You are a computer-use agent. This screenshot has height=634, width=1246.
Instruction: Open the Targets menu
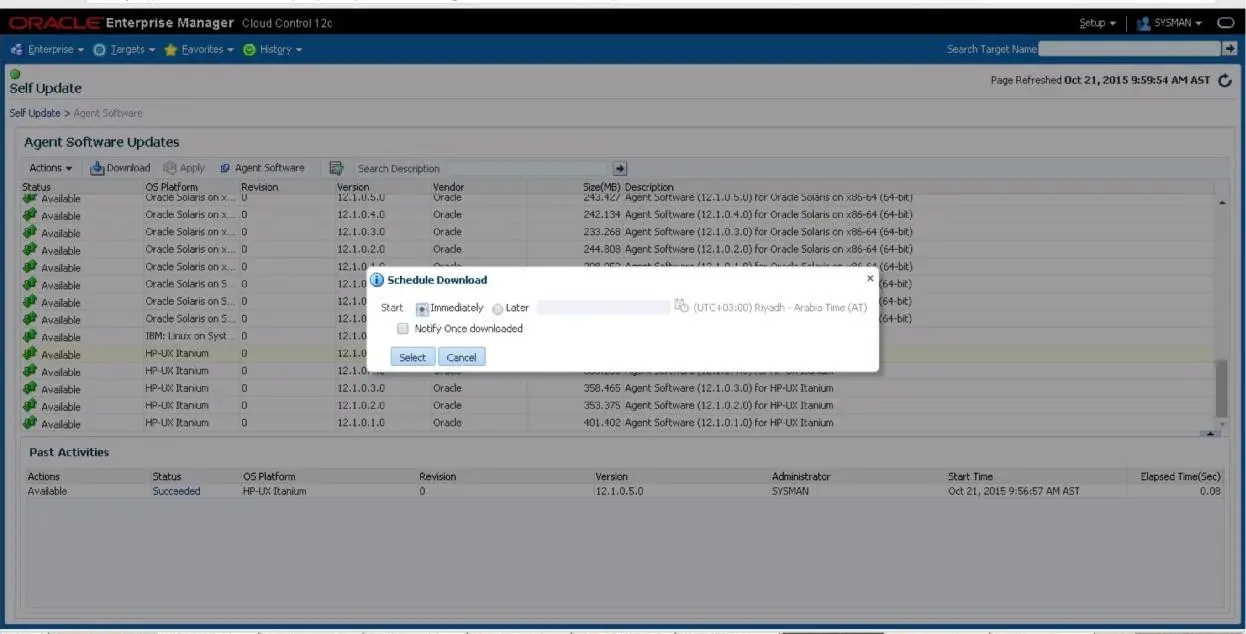tap(124, 49)
